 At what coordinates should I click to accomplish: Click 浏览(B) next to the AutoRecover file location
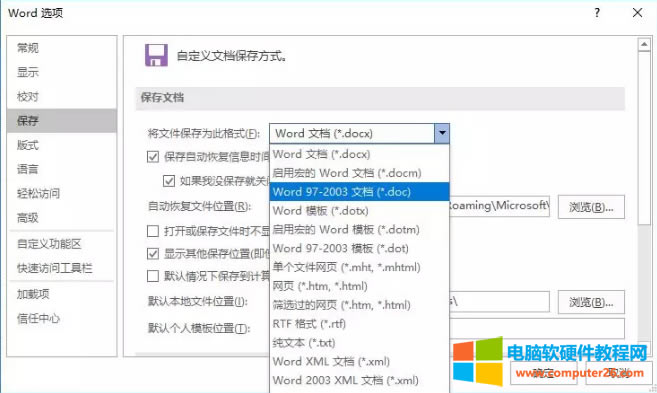[x=591, y=207]
